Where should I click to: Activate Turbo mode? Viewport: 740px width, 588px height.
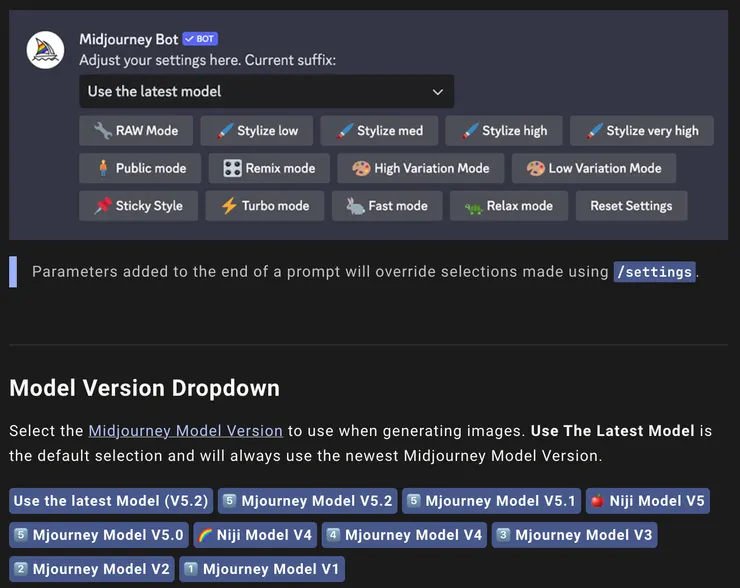[265, 206]
